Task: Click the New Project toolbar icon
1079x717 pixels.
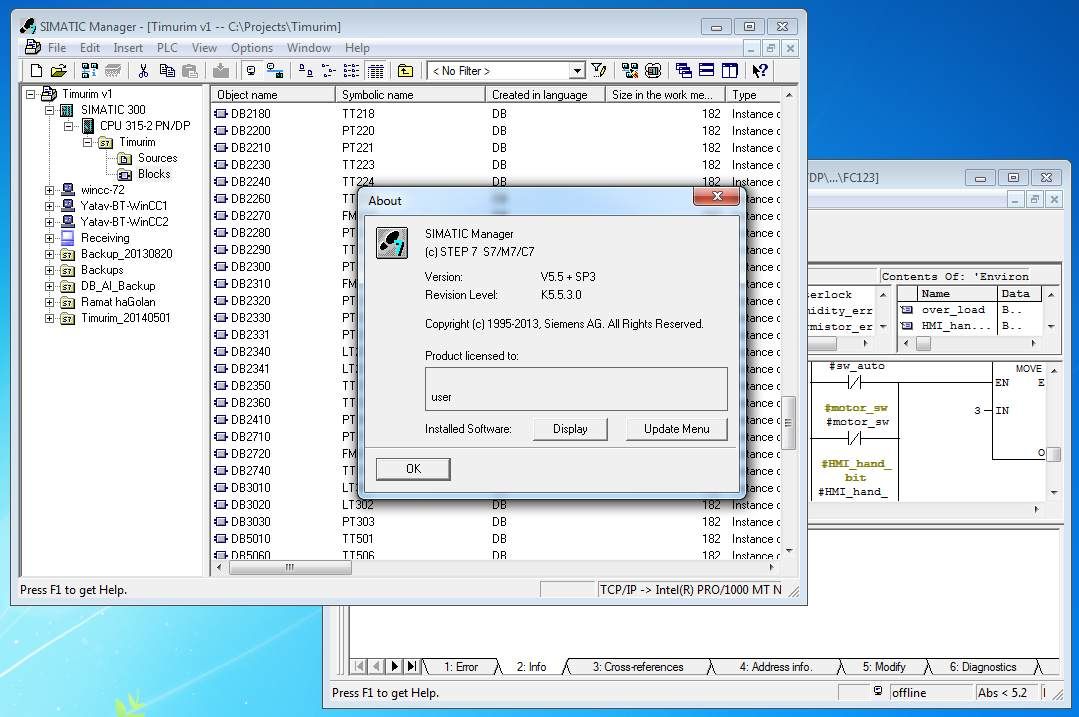Action: (36, 70)
